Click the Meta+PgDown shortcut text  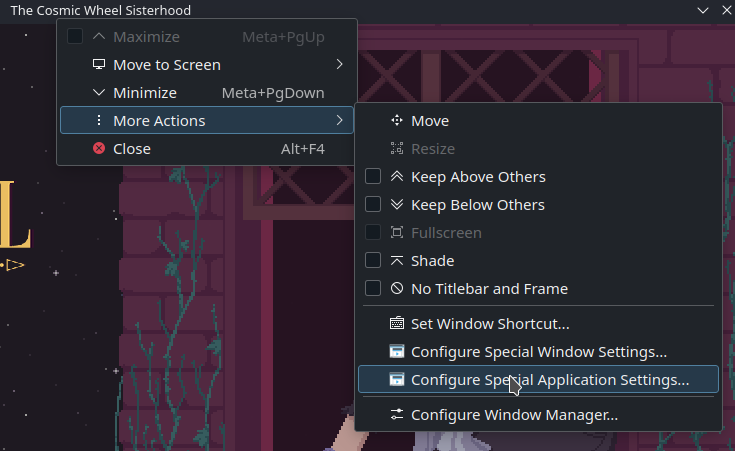coord(273,93)
